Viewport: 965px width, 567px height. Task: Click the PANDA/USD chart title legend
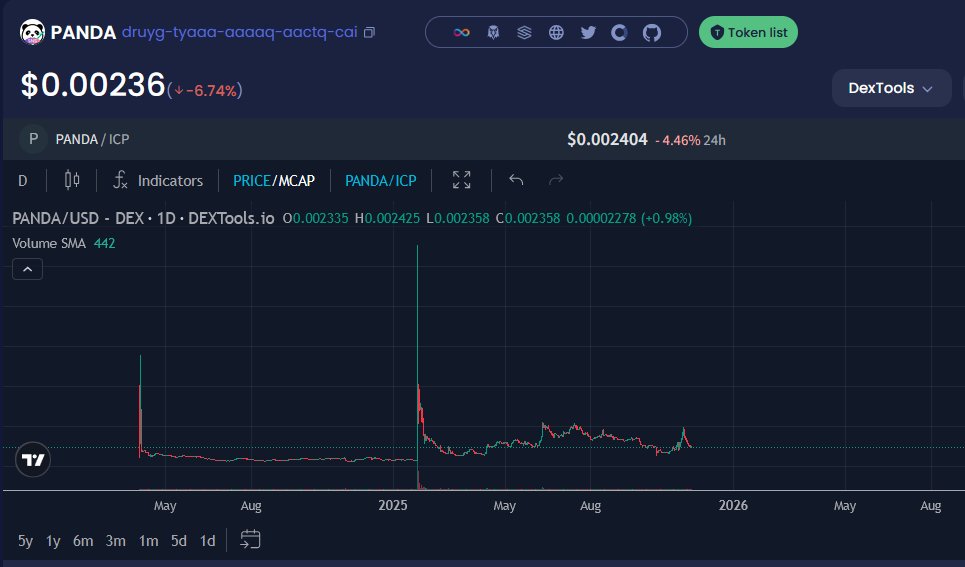[x=143, y=218]
